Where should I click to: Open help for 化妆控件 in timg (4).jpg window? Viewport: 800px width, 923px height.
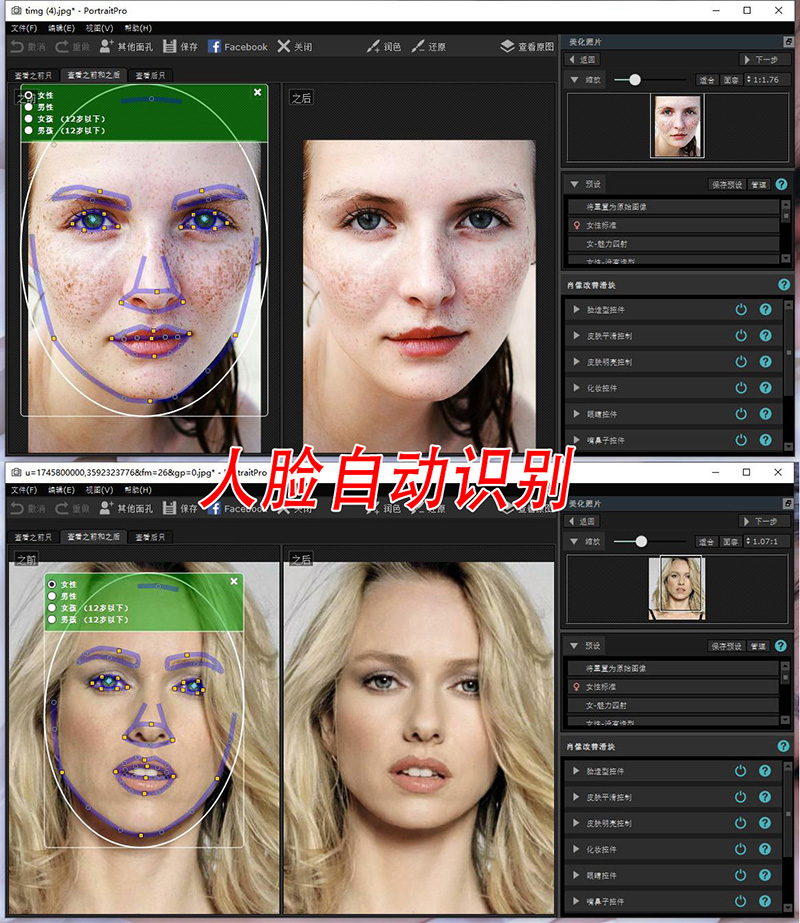765,388
